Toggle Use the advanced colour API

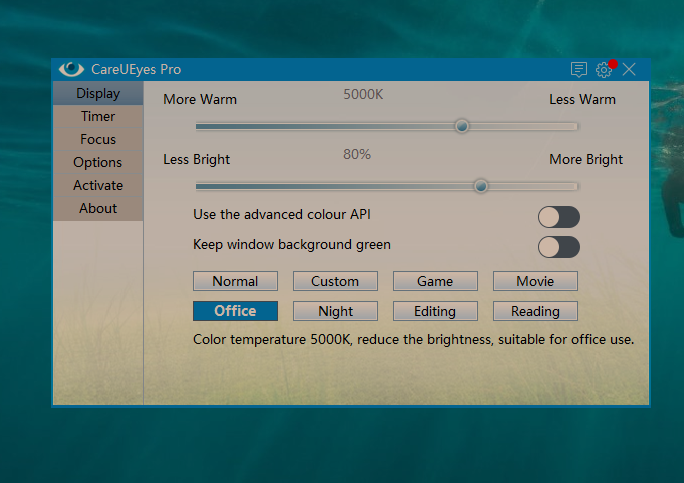click(558, 217)
